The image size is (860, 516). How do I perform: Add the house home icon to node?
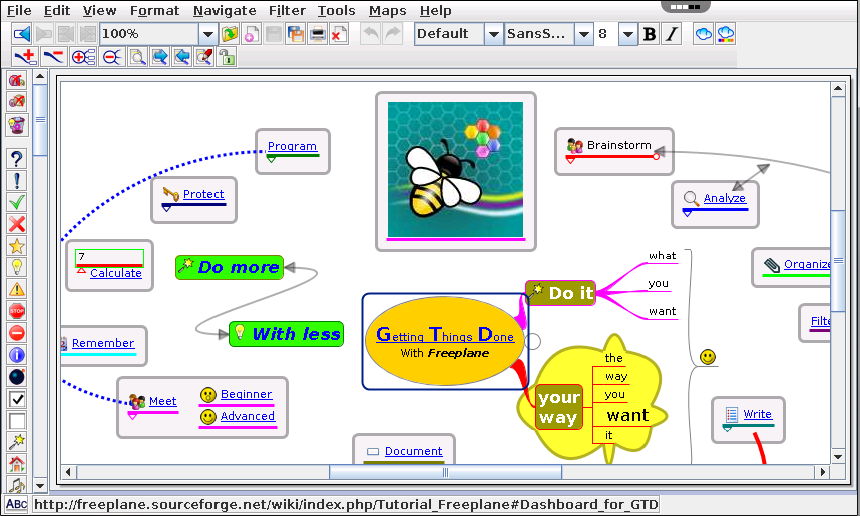pyautogui.click(x=17, y=464)
